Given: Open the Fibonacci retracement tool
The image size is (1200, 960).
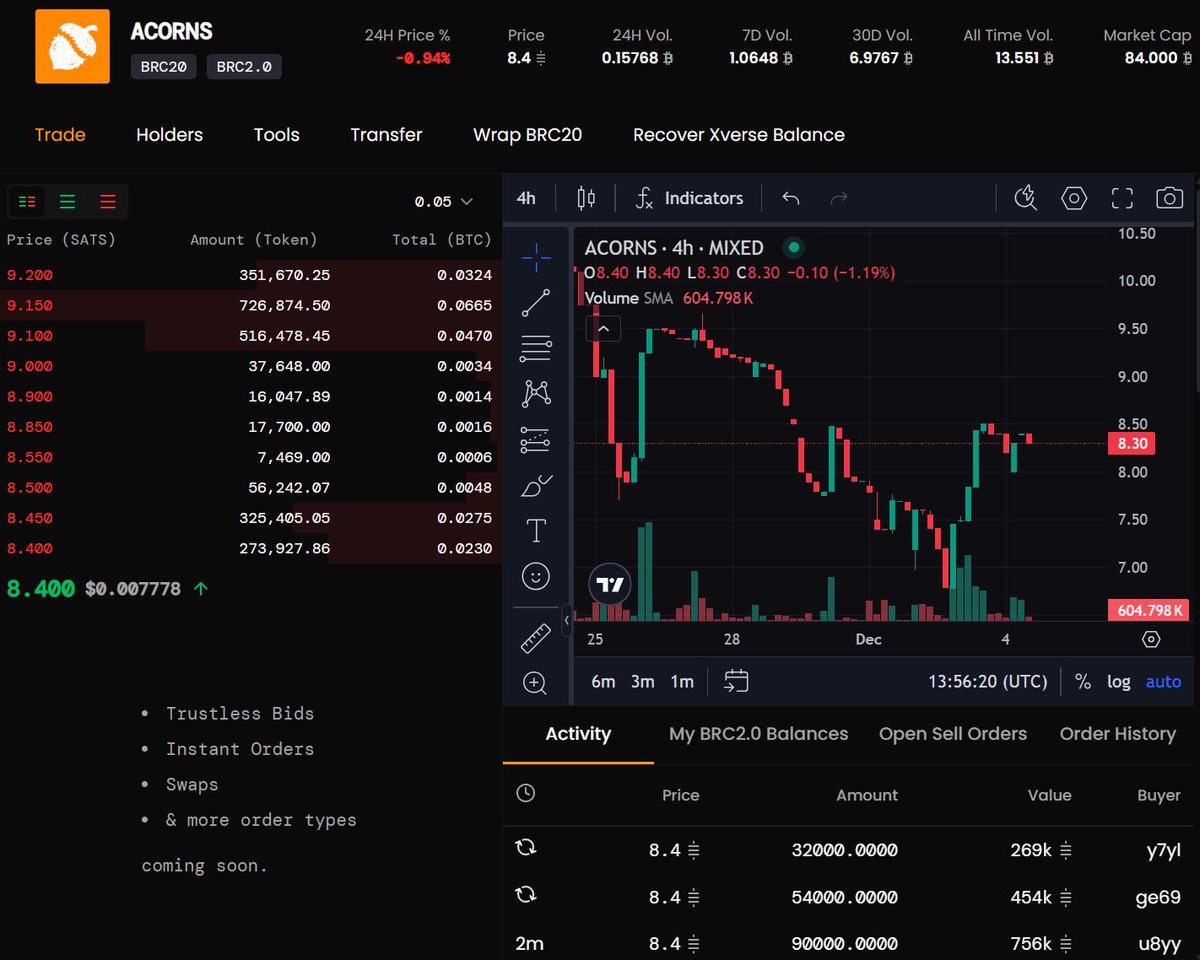Looking at the screenshot, I should point(536,348).
